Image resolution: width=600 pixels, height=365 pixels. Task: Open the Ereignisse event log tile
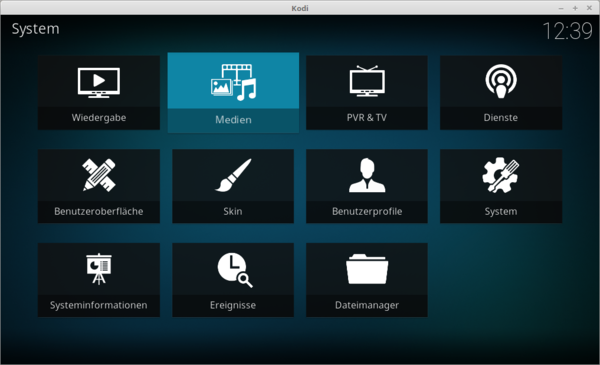click(233, 280)
